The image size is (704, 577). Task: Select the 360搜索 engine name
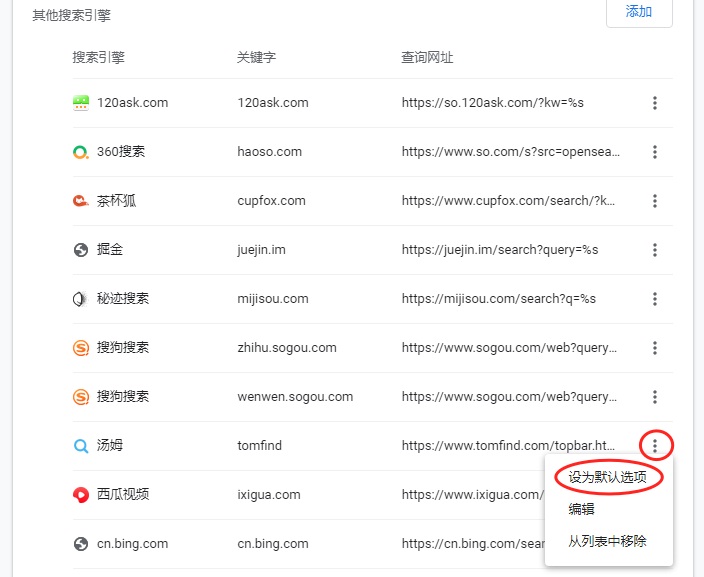tap(121, 152)
